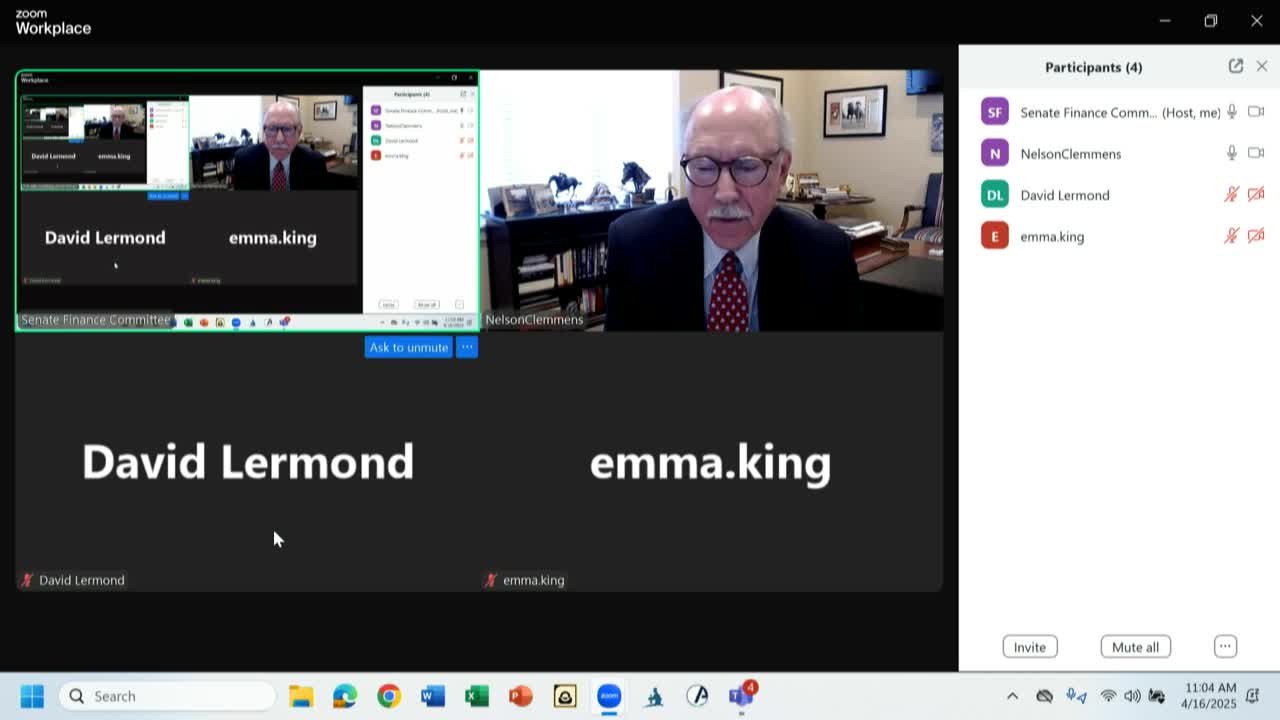The image size is (1280, 720).
Task: Mute all participants
Action: coord(1135,647)
